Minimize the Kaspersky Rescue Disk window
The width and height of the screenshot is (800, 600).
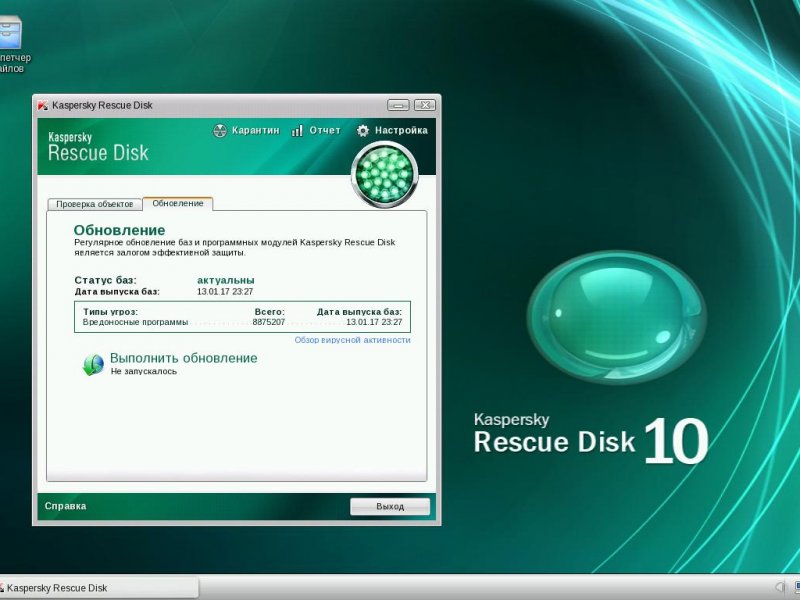(398, 105)
